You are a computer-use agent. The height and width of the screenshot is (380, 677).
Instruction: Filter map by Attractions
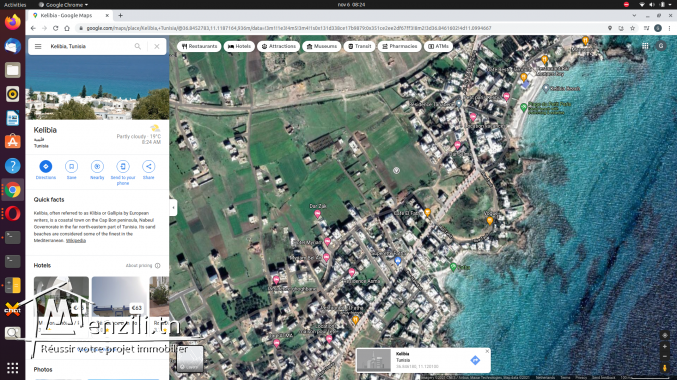(278, 46)
